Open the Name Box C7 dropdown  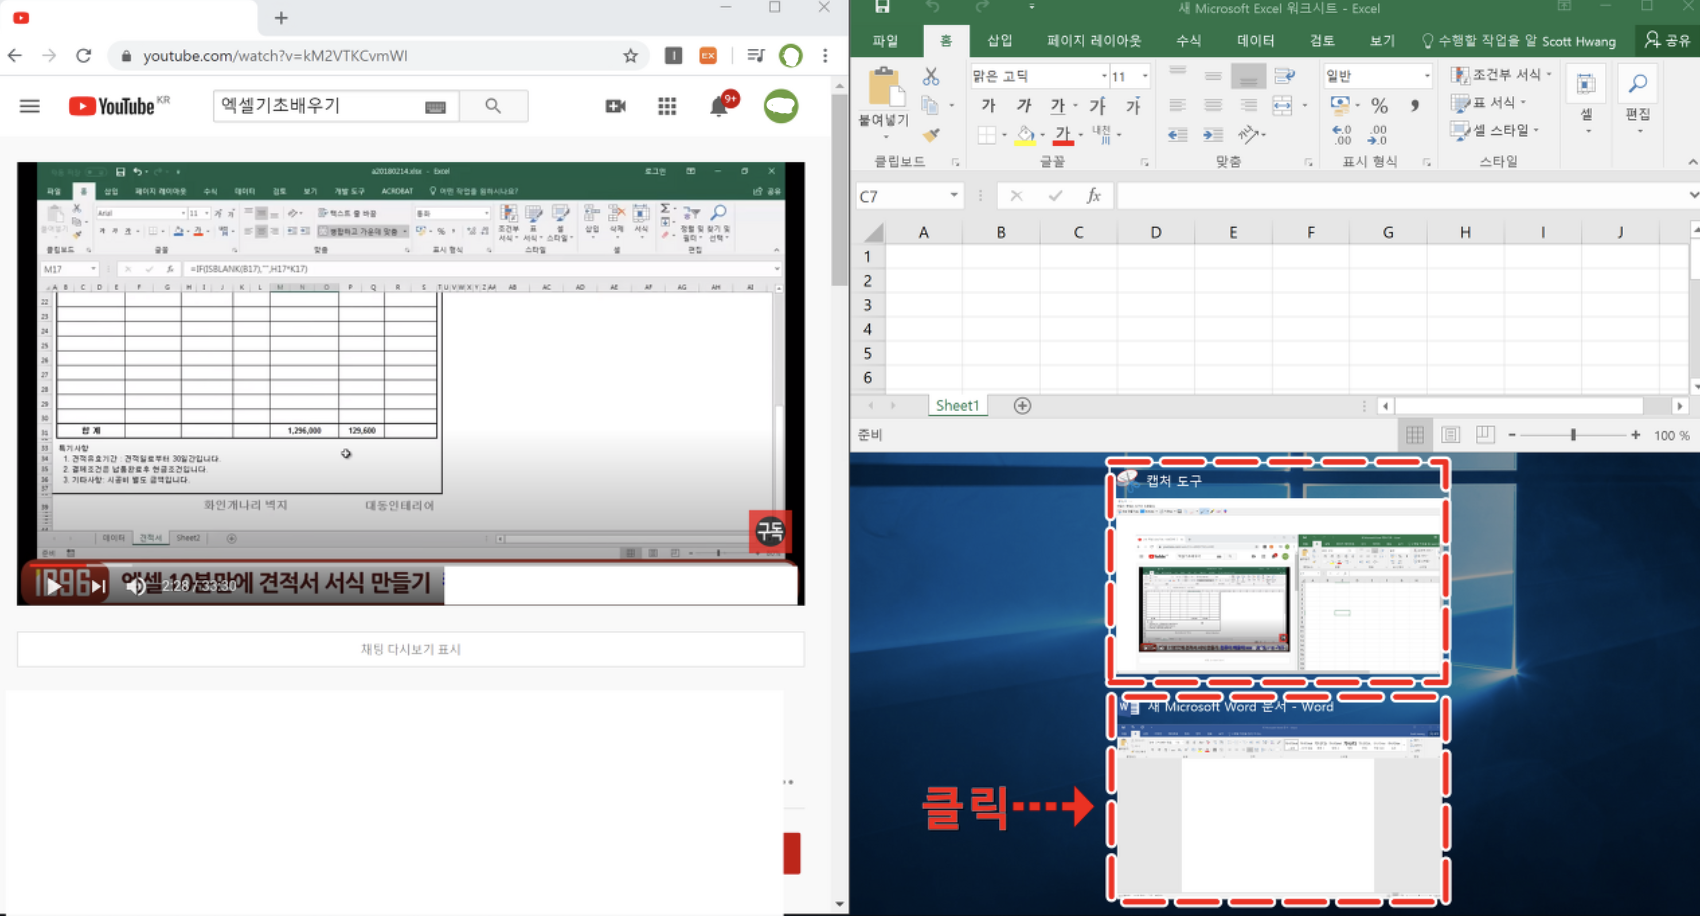[954, 196]
